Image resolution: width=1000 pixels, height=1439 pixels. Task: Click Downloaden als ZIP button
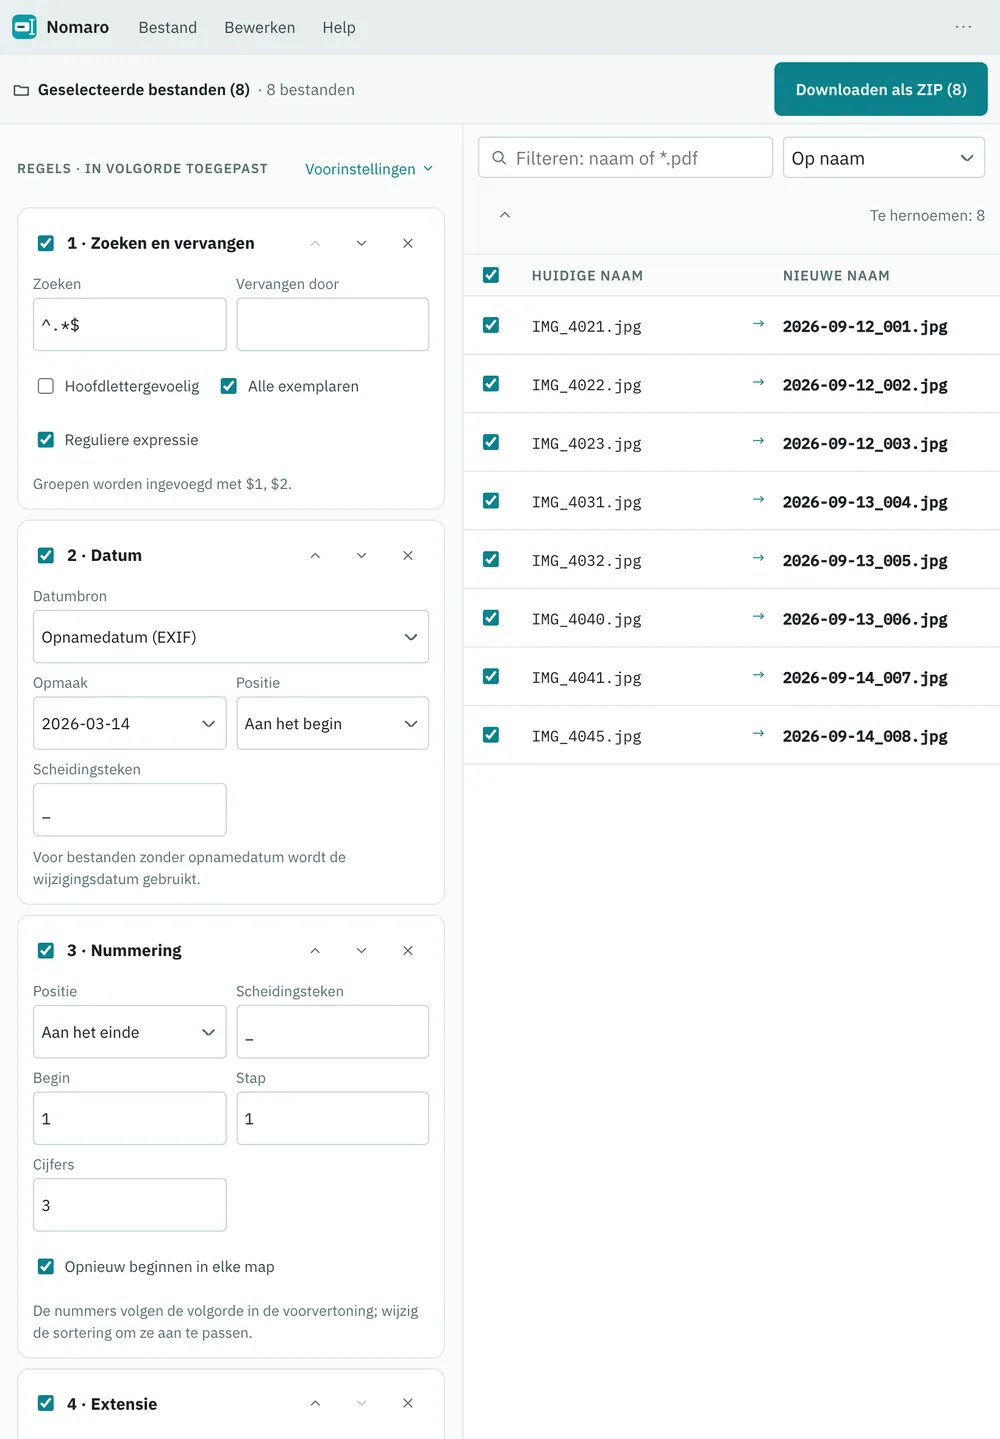pos(881,89)
